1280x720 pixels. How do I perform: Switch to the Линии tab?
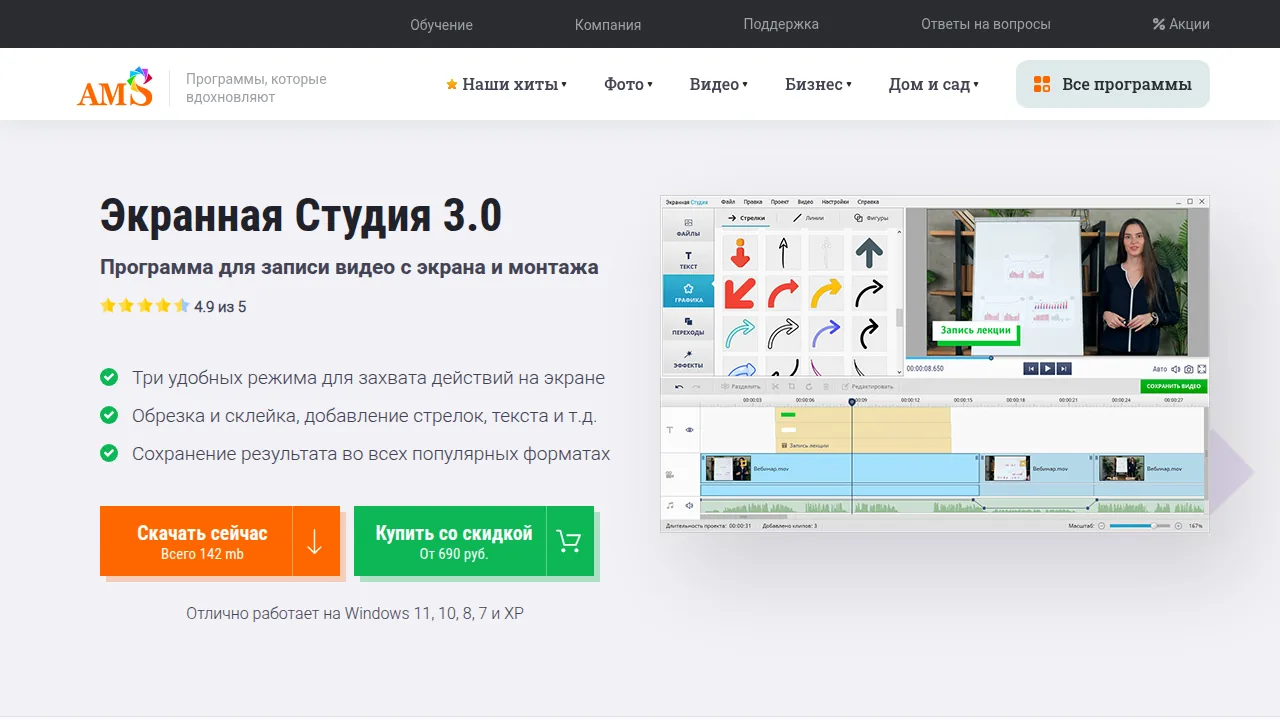click(808, 217)
